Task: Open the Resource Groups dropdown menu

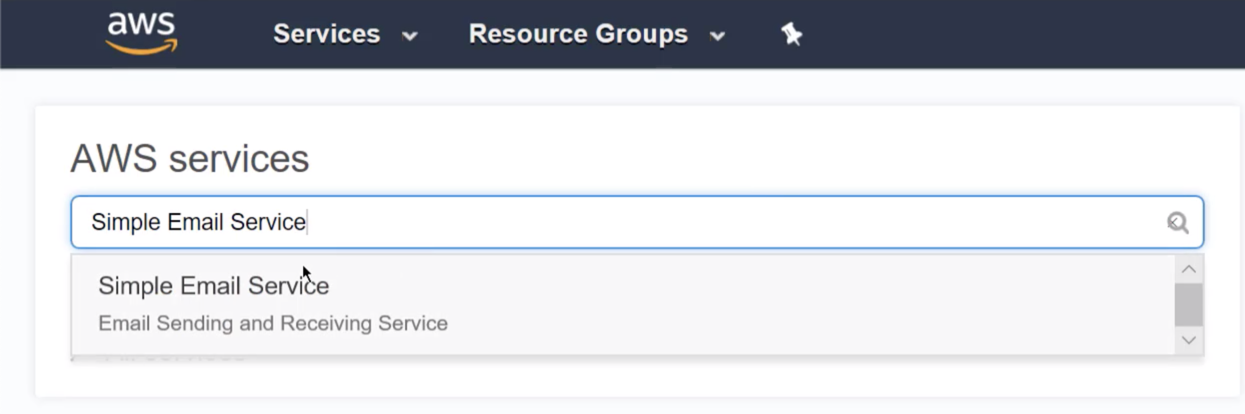Action: pos(596,34)
